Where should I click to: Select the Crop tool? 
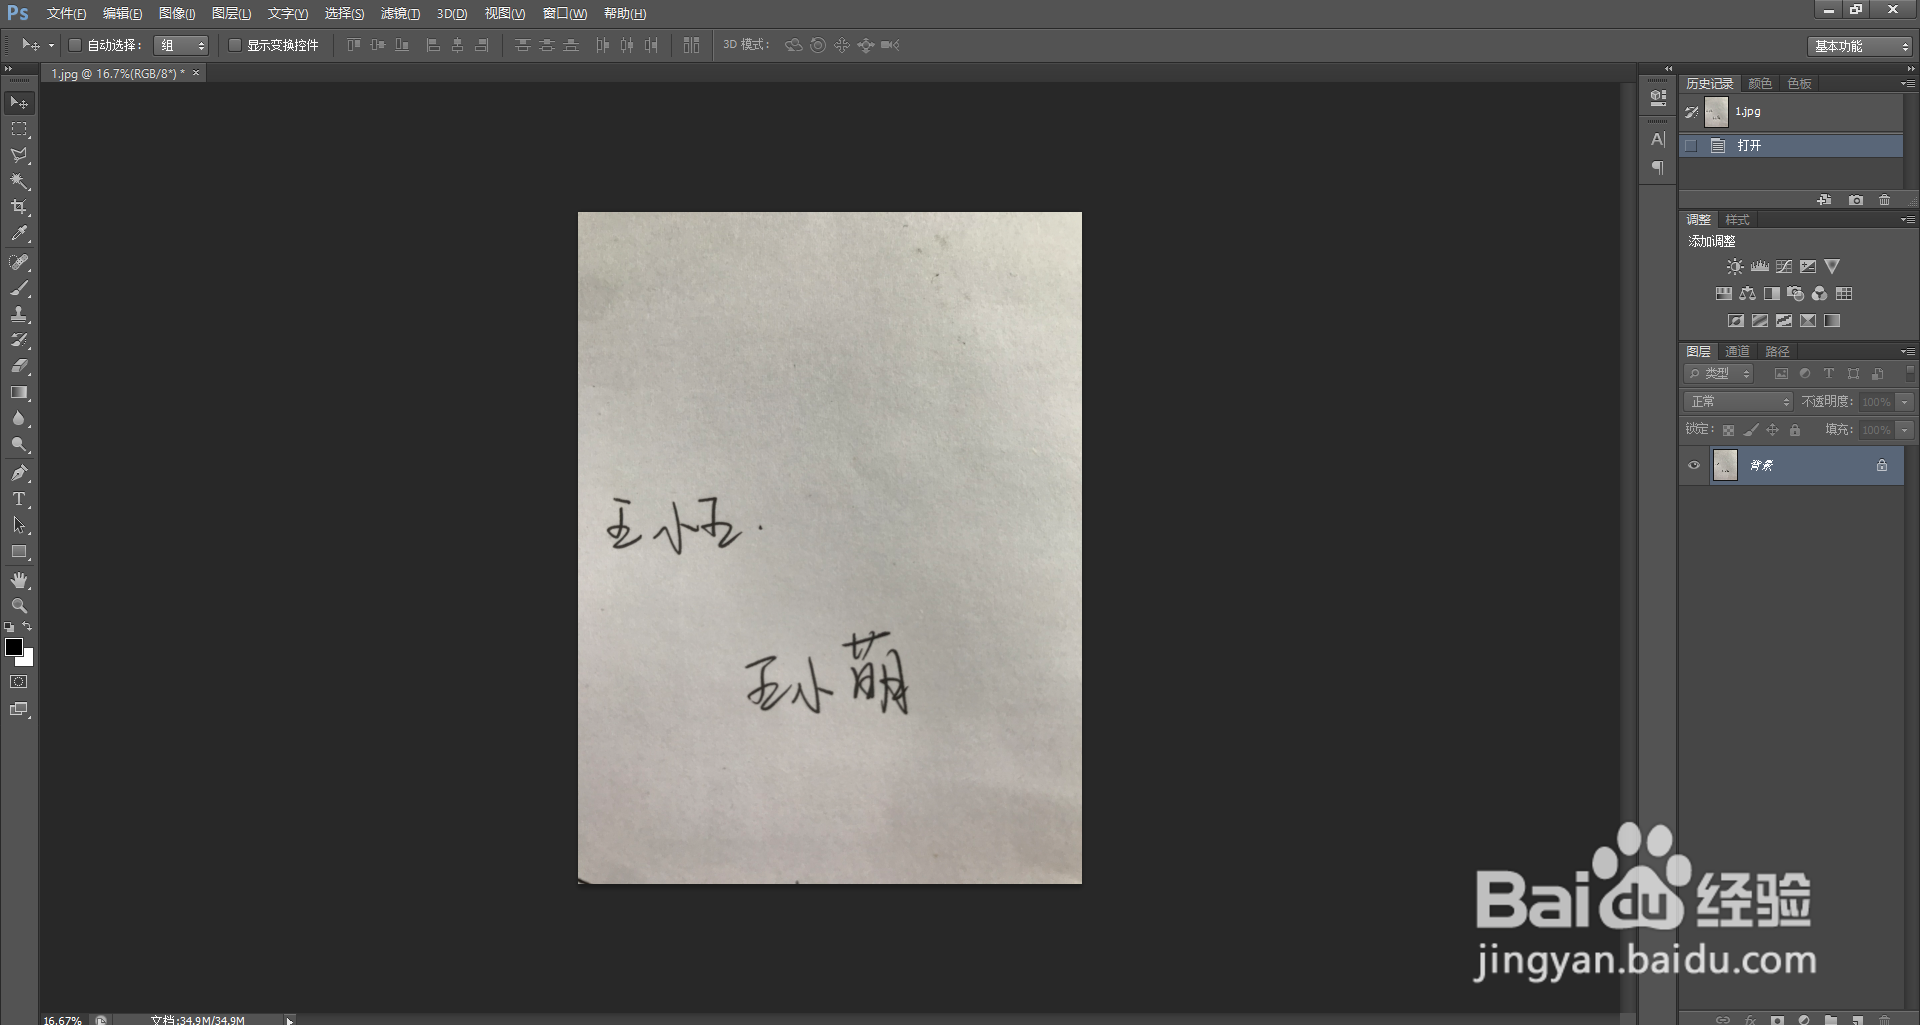[x=18, y=207]
